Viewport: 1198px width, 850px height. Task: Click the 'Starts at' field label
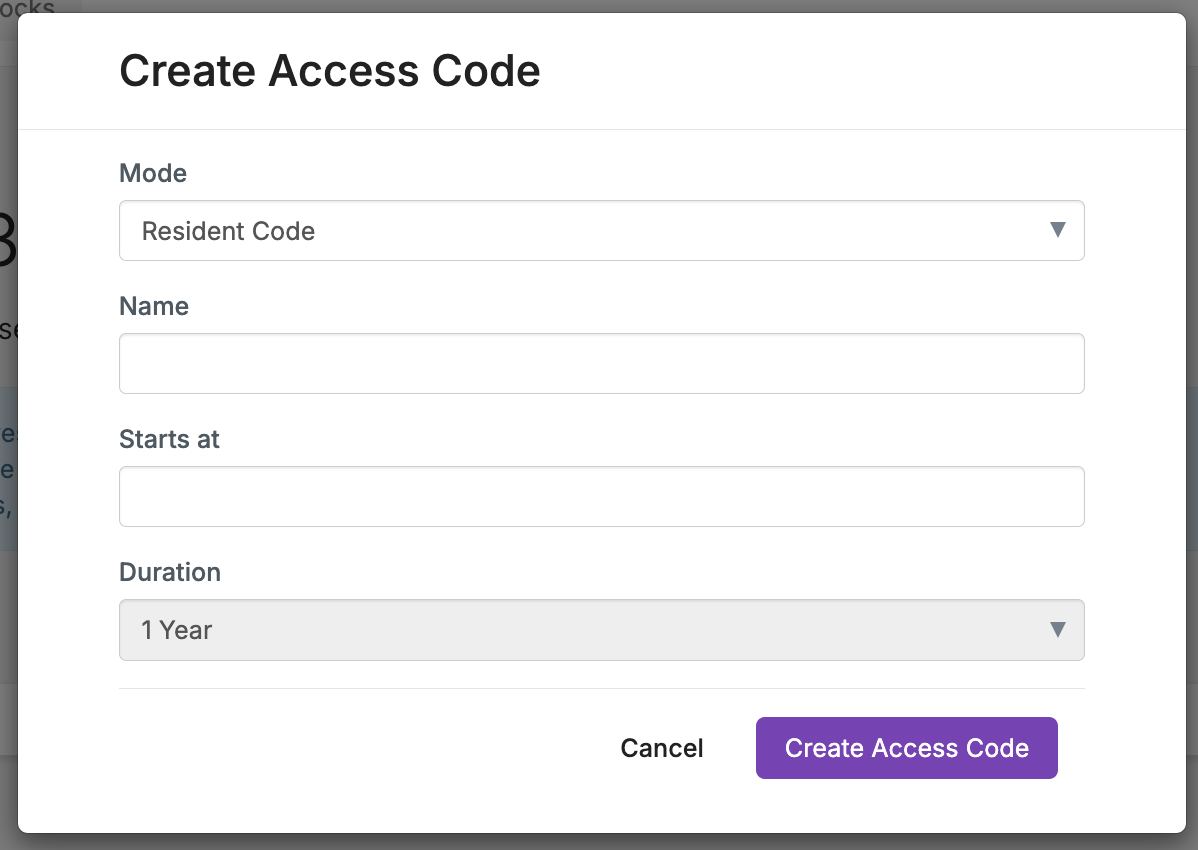click(x=169, y=439)
